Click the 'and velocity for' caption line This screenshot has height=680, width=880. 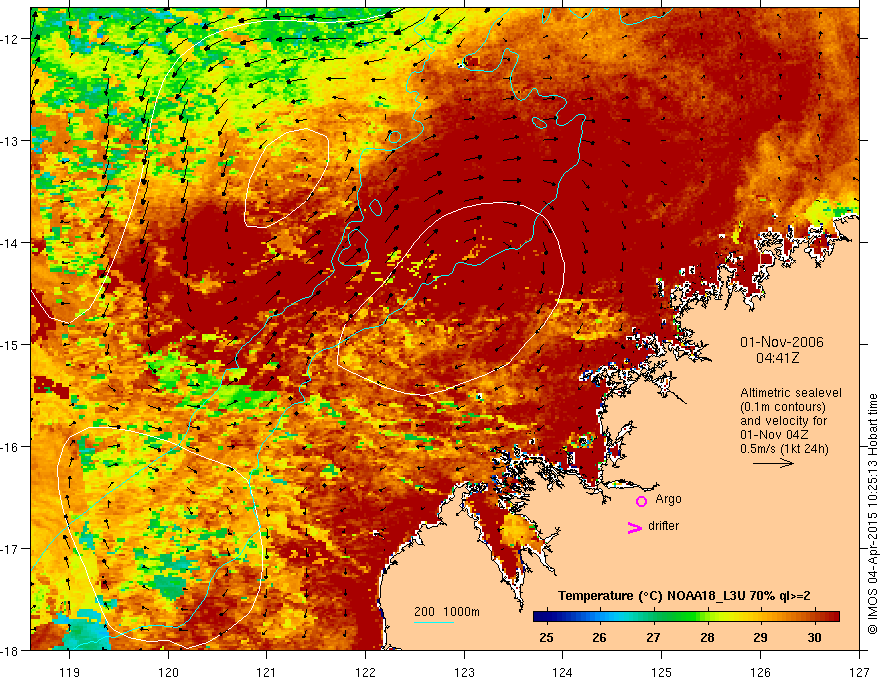783,421
